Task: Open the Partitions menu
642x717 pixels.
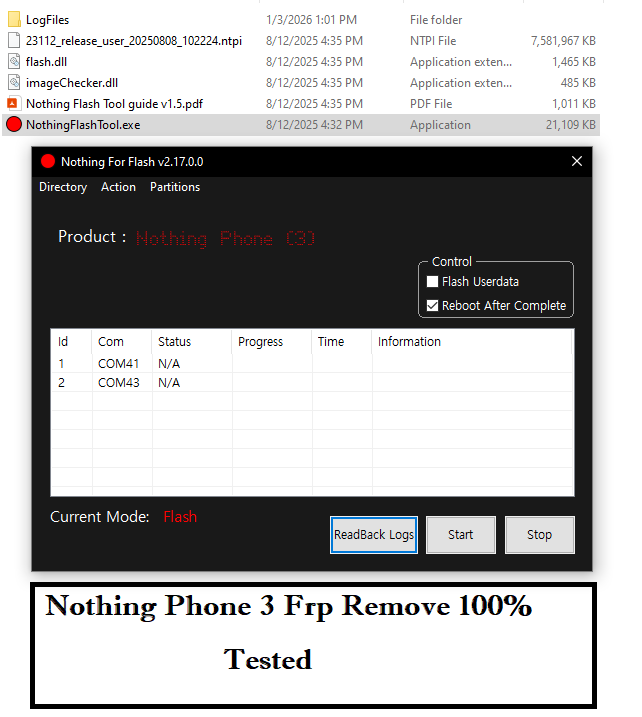Action: pos(175,187)
